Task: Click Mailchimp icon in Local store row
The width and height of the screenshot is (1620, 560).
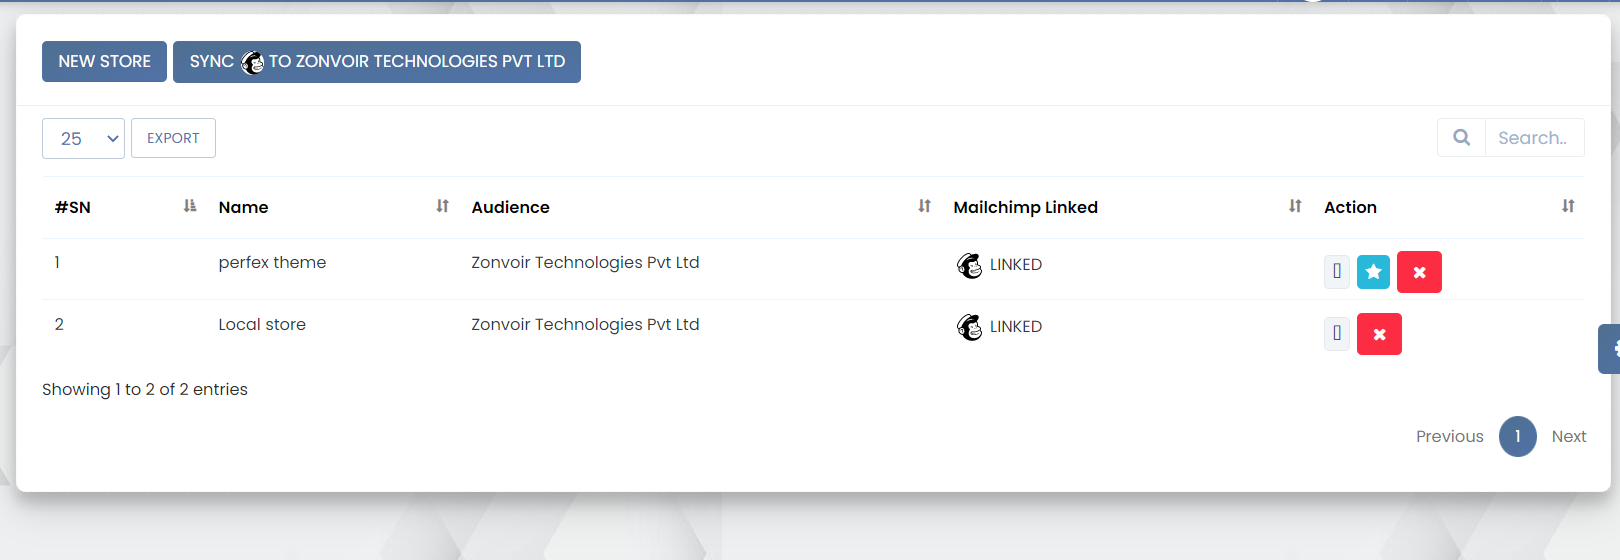Action: click(969, 327)
